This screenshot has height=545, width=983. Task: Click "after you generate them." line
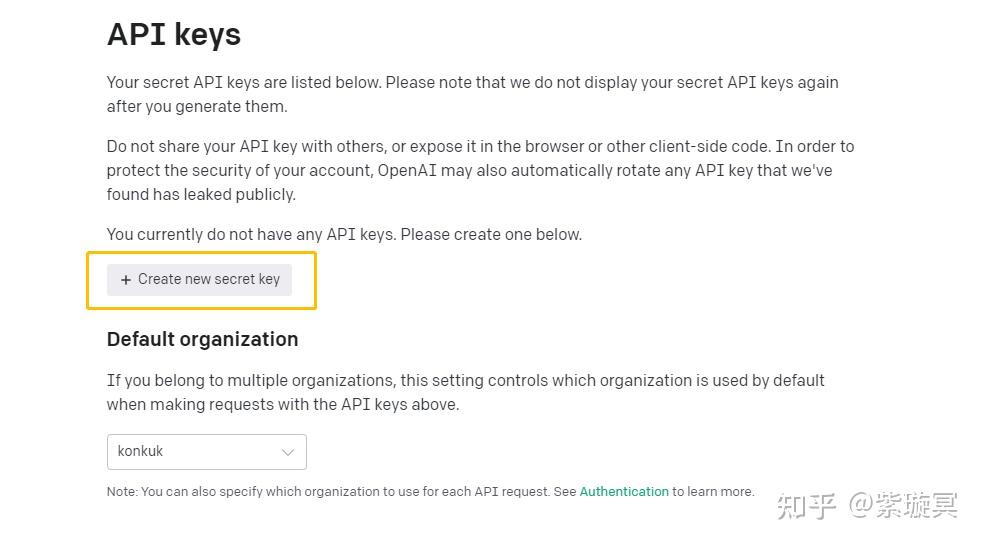pyautogui.click(x=197, y=107)
